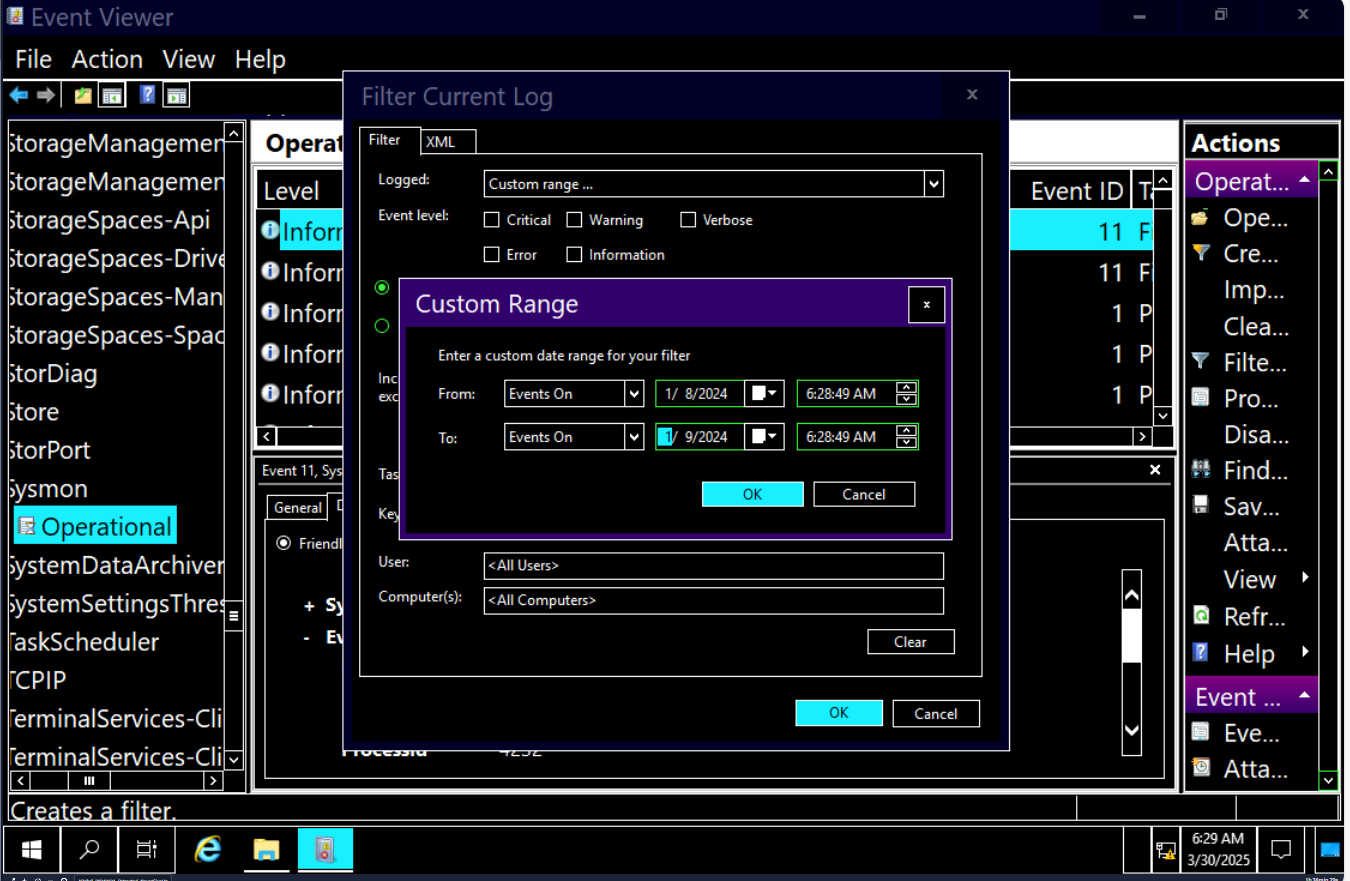The image size is (1350, 881).
Task: Click Refresh in the Actions pane
Action: 1250,617
